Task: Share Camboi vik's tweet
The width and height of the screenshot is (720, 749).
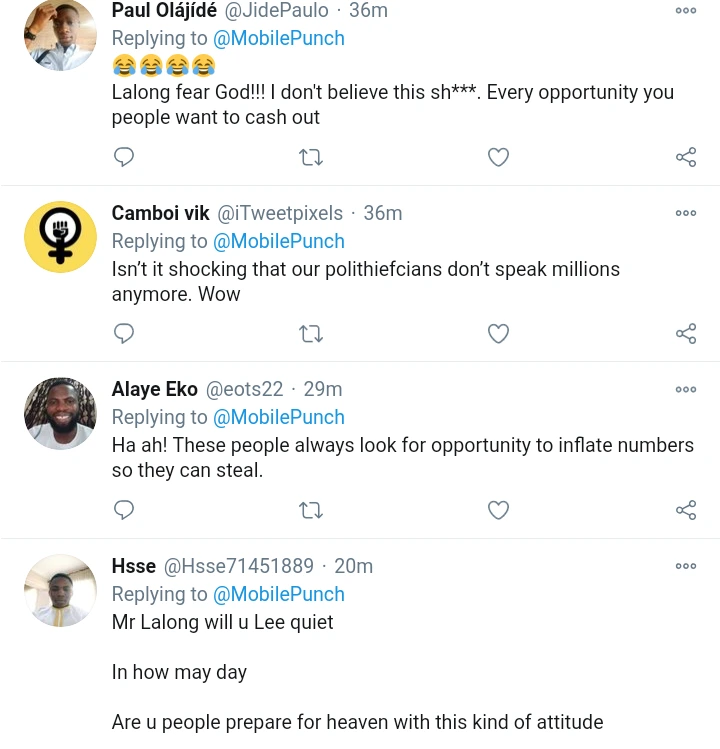Action: 686,333
